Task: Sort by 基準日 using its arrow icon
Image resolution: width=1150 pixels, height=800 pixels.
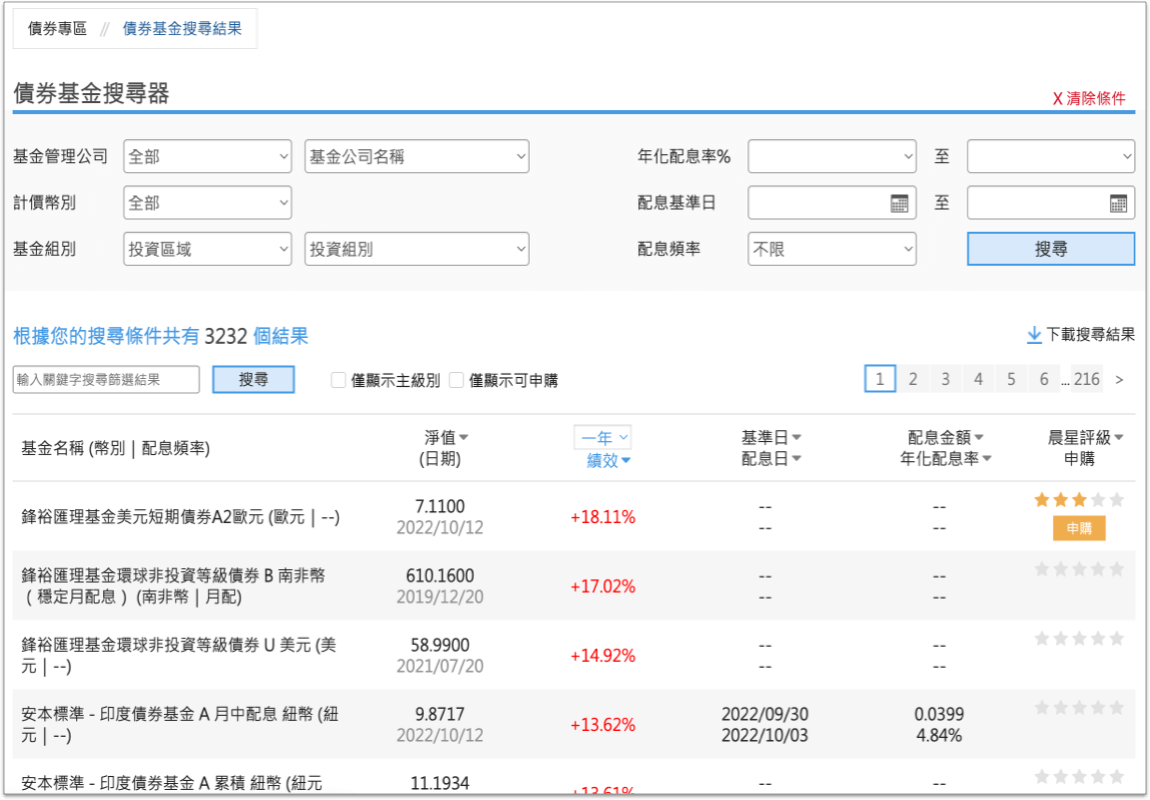Action: (x=797, y=438)
